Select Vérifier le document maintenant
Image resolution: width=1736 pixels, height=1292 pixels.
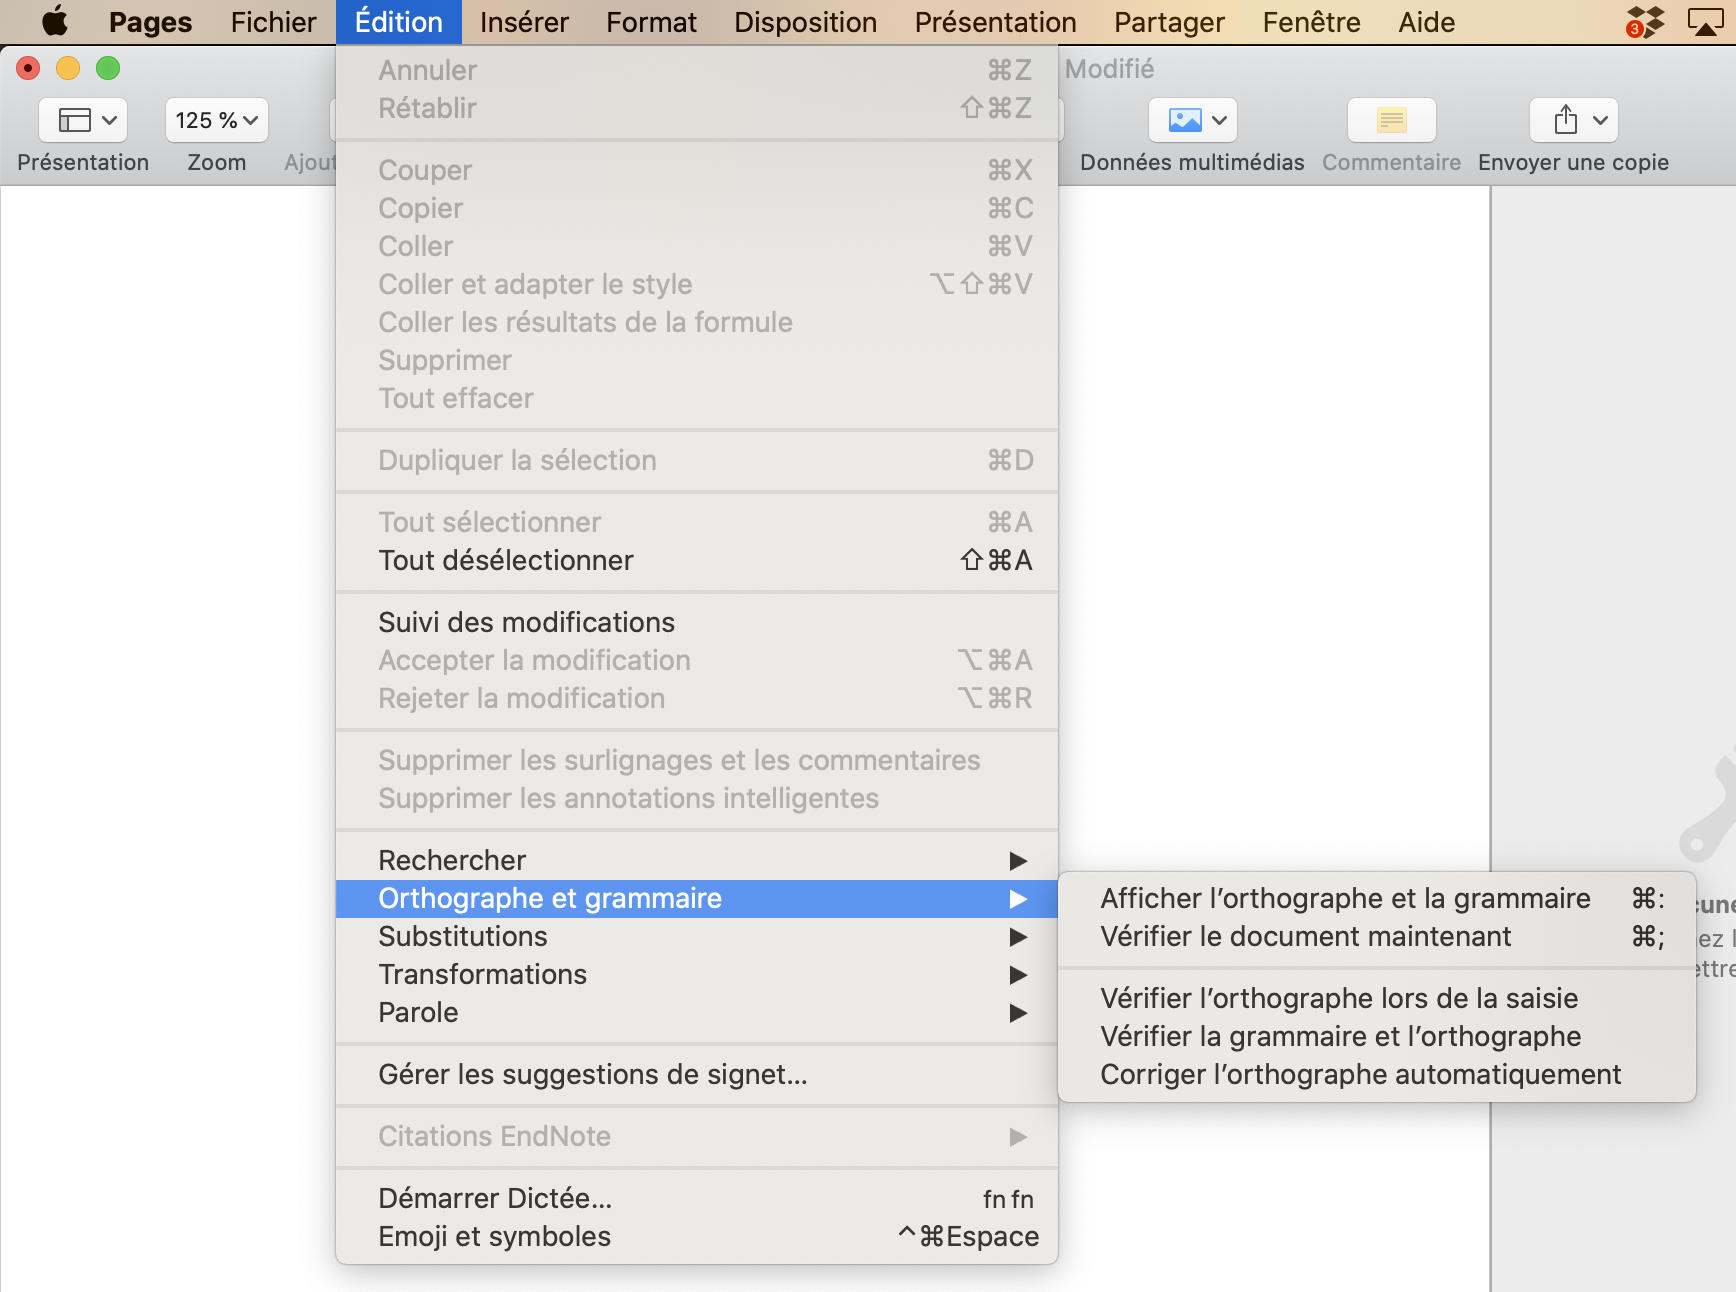[x=1305, y=936]
